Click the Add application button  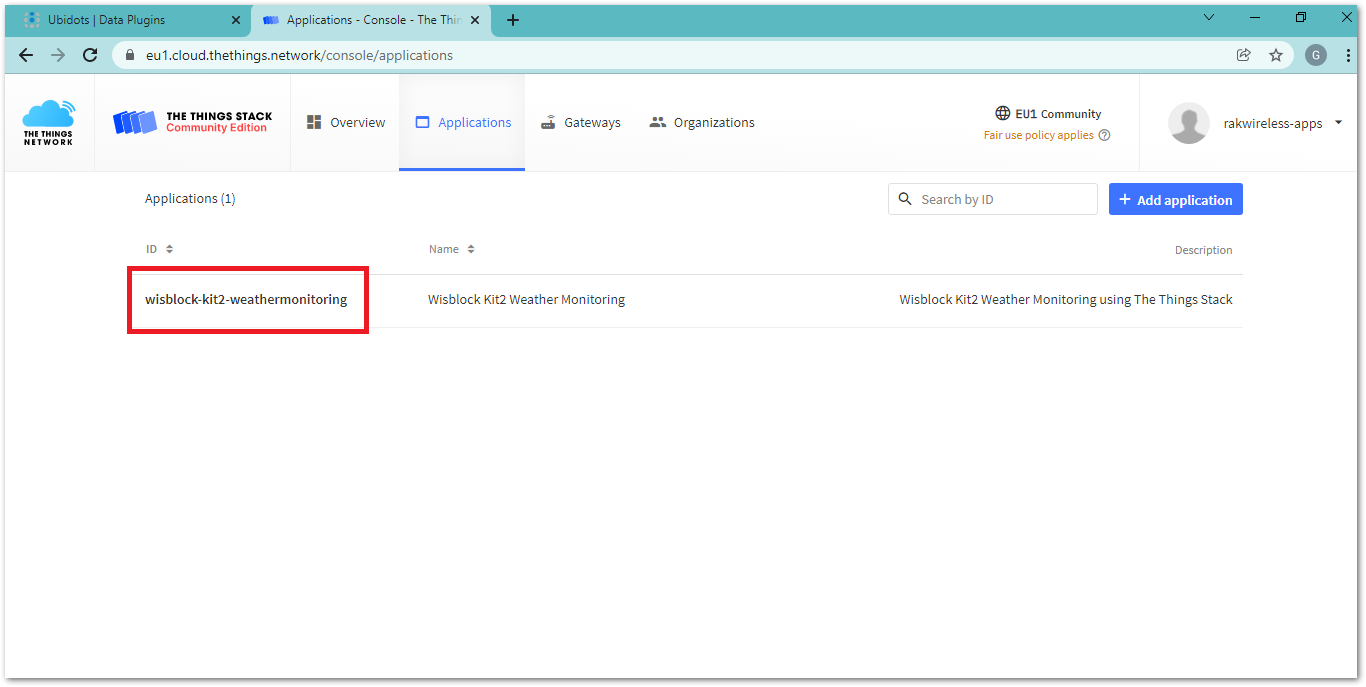pyautogui.click(x=1175, y=200)
